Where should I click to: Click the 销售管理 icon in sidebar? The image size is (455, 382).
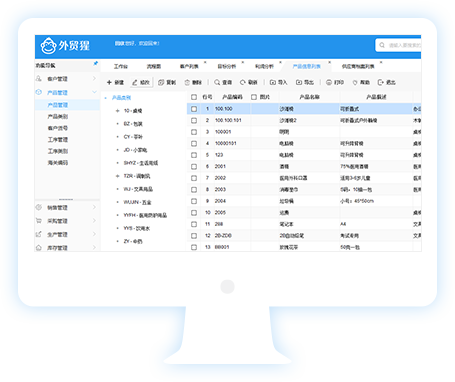click(x=39, y=207)
